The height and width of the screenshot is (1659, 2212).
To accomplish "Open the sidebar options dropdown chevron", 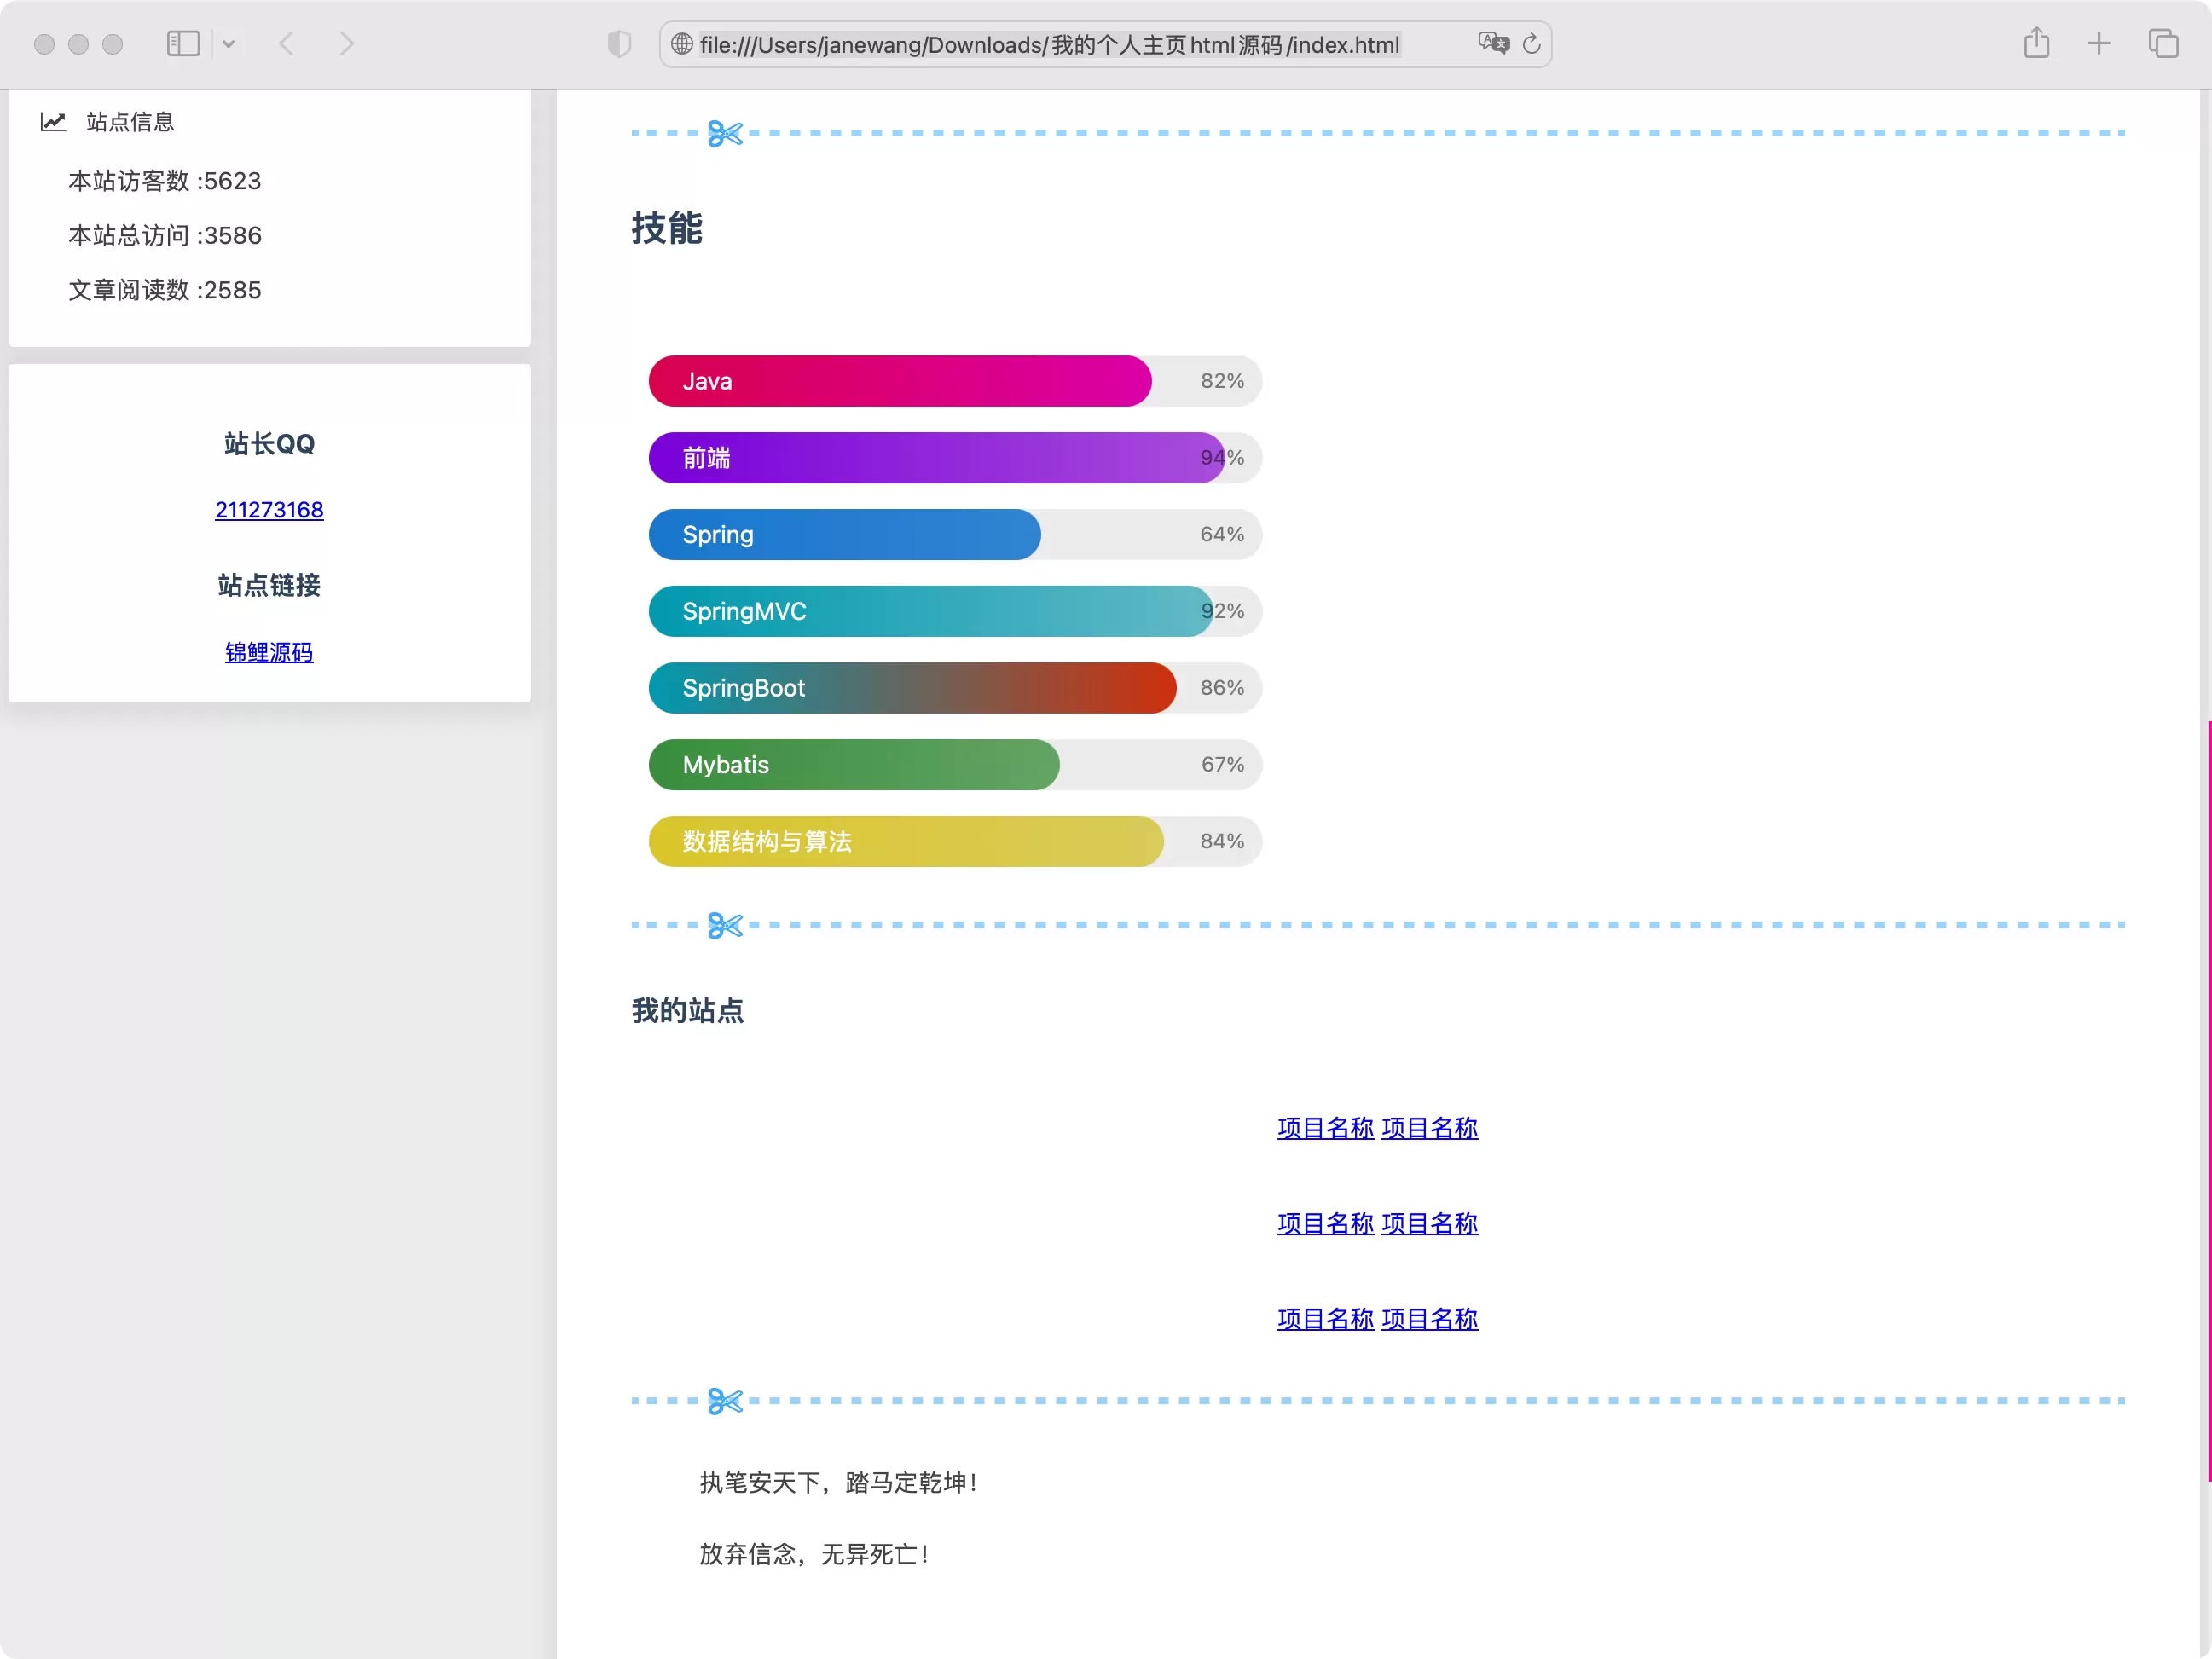I will pyautogui.click(x=228, y=44).
